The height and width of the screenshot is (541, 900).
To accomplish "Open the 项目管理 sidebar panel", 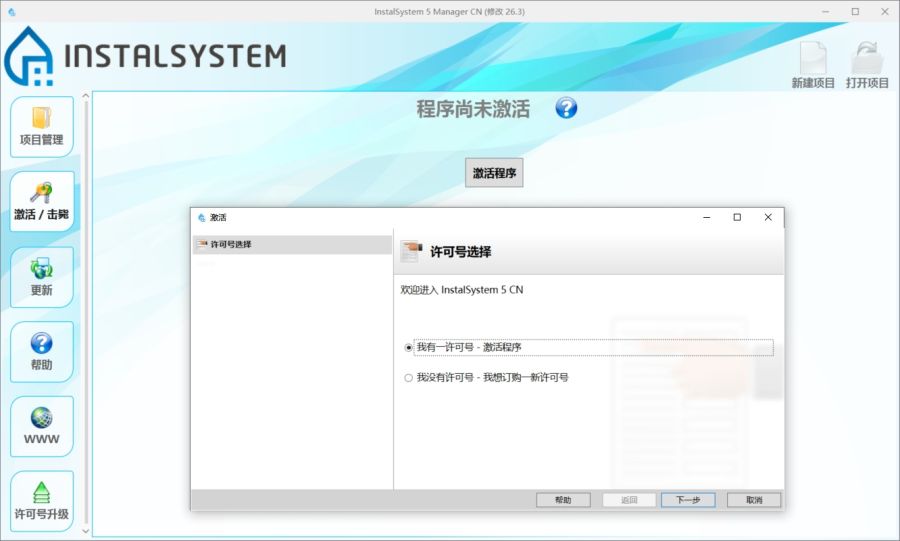I will click(41, 126).
